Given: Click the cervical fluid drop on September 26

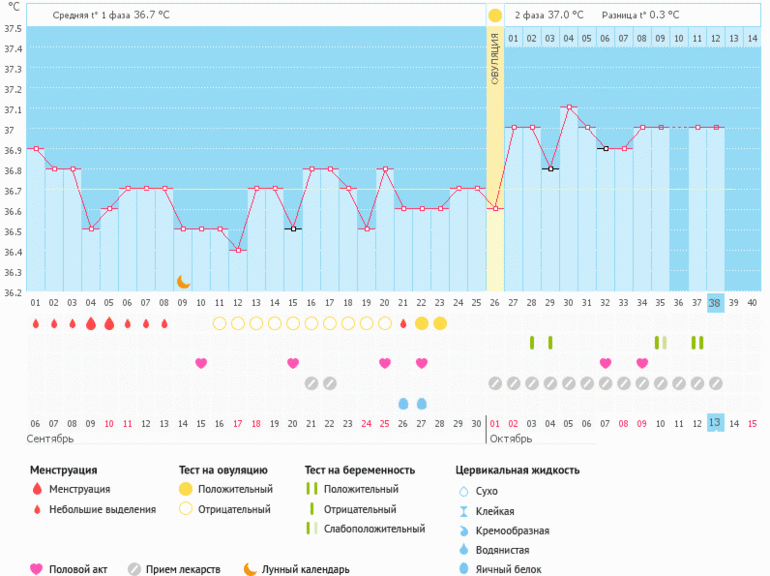Looking at the screenshot, I should coord(403,403).
